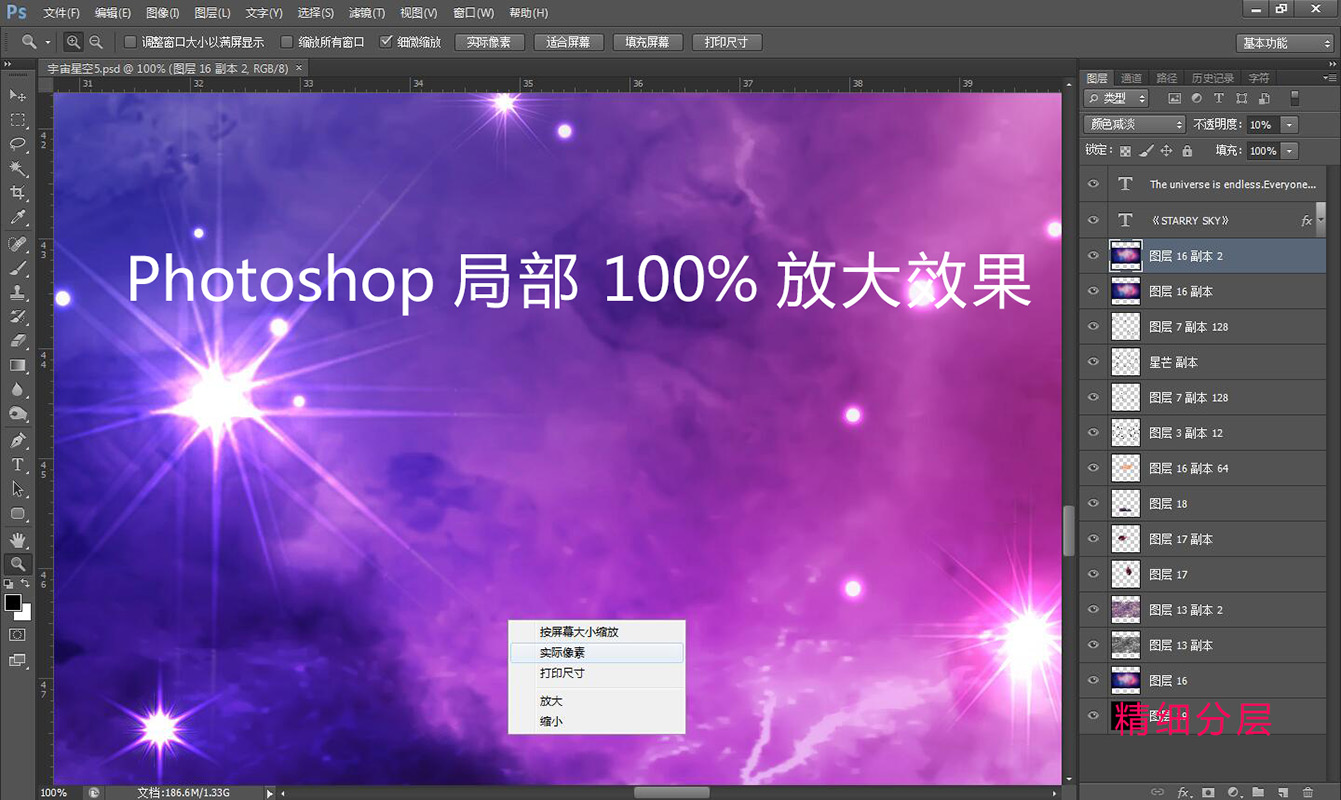Click the 填充屏幕 button
The image size is (1341, 800).
pyautogui.click(x=648, y=43)
